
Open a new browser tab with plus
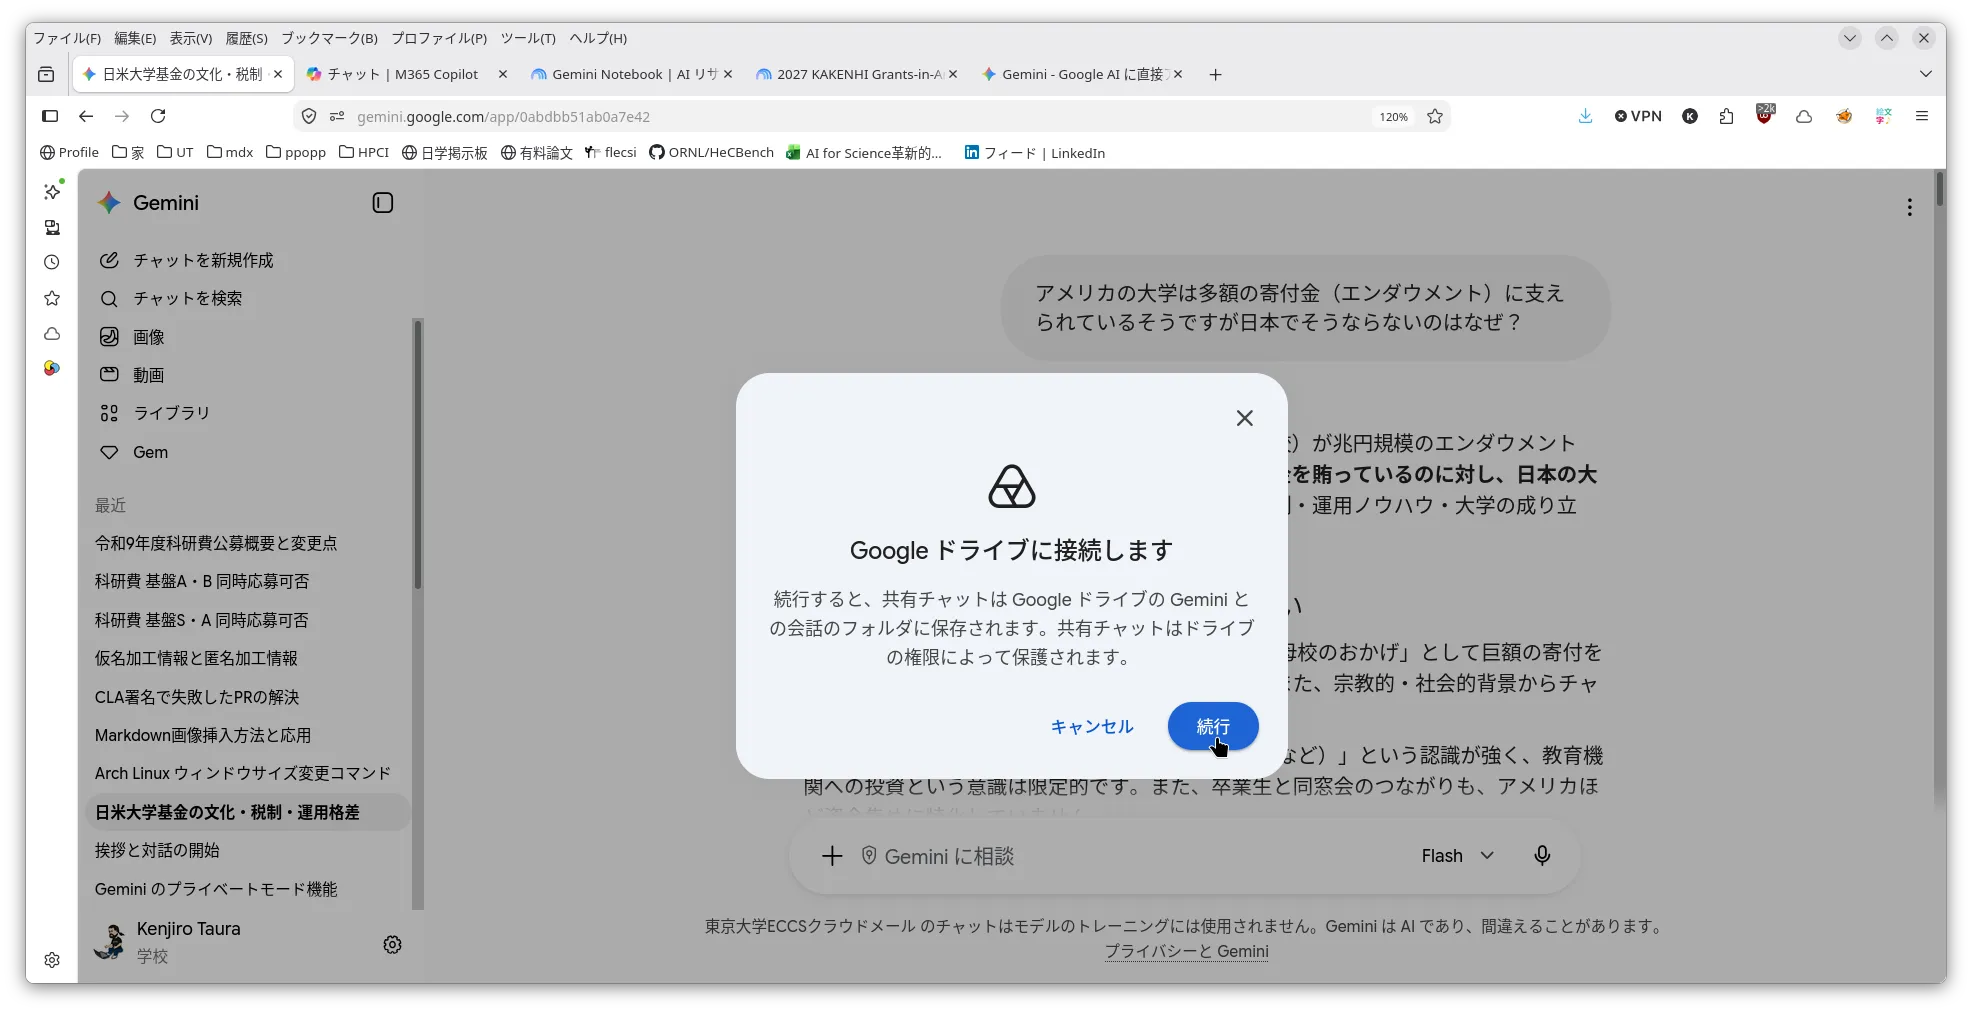click(x=1215, y=74)
